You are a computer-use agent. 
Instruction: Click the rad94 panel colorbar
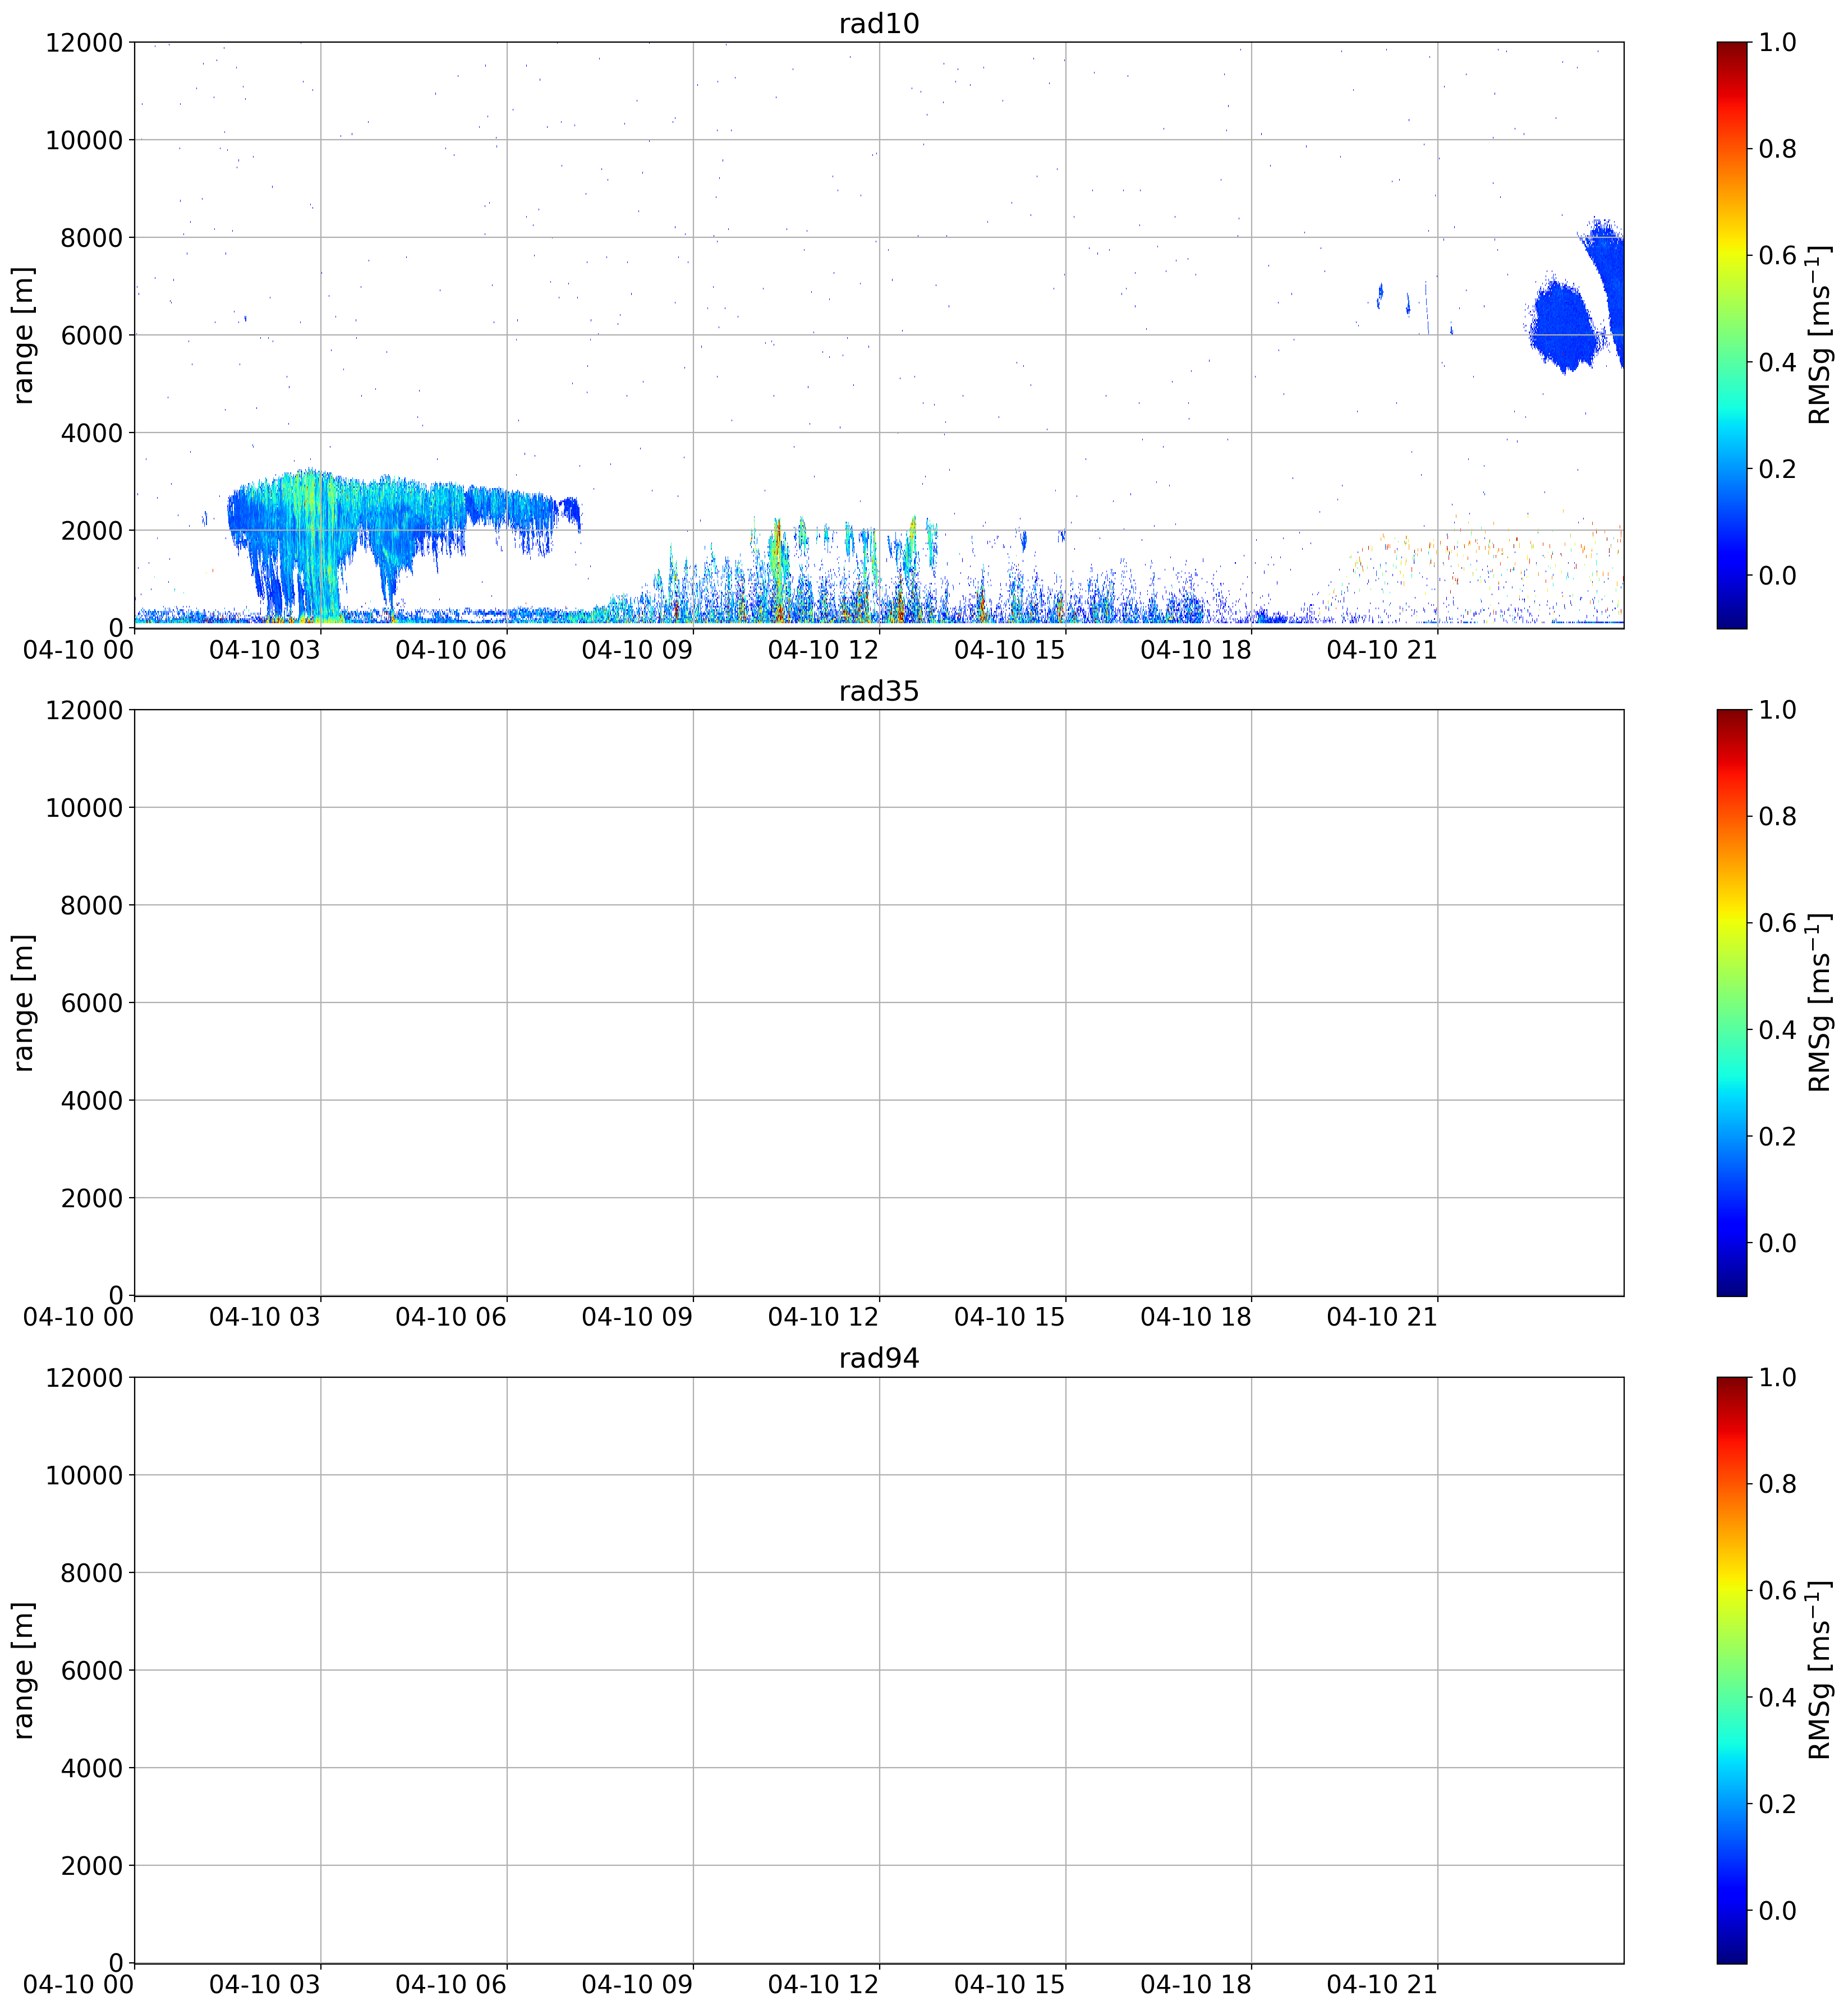click(1732, 1670)
